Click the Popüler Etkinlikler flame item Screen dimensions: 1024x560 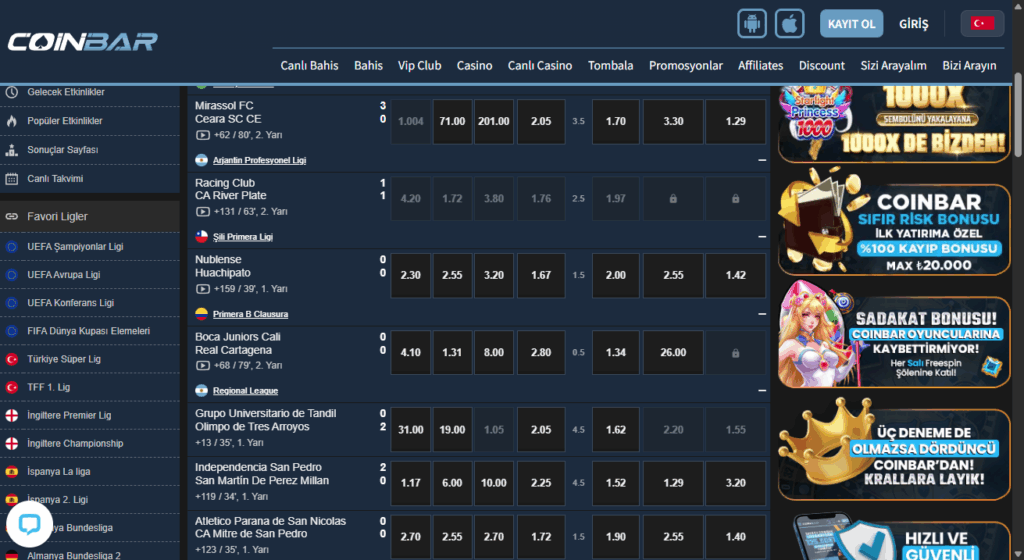coord(64,121)
